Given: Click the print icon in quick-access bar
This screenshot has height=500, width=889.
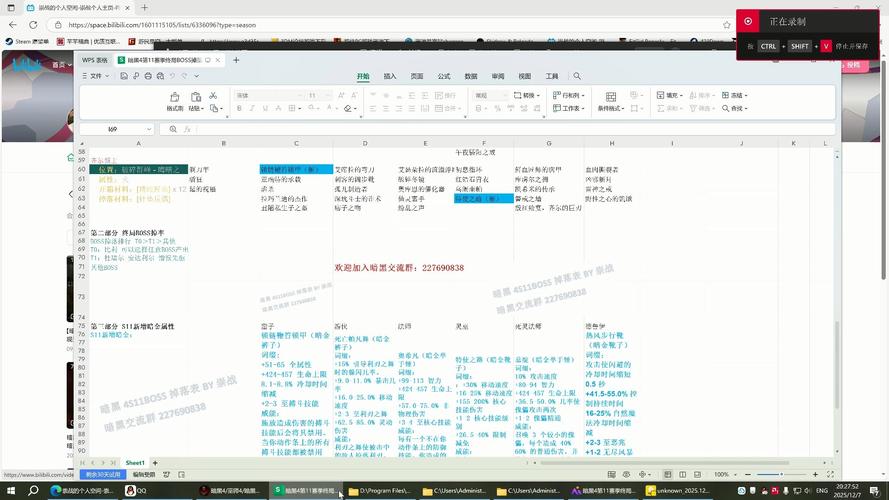Looking at the screenshot, I should 148,76.
